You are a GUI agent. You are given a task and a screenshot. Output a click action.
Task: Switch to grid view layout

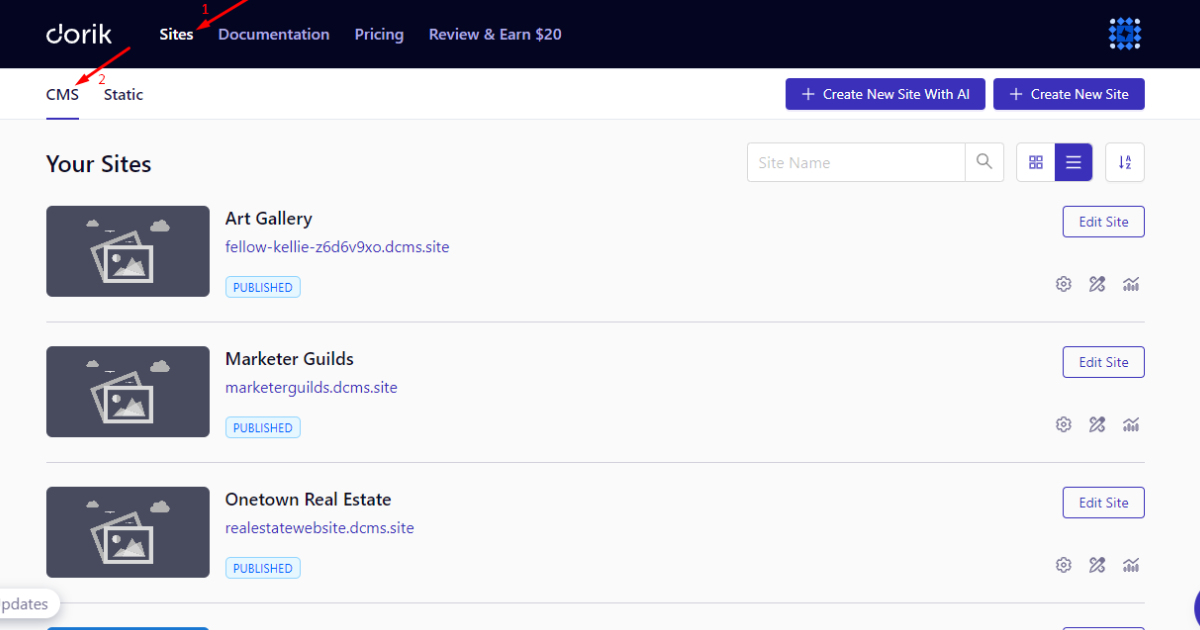(1036, 162)
